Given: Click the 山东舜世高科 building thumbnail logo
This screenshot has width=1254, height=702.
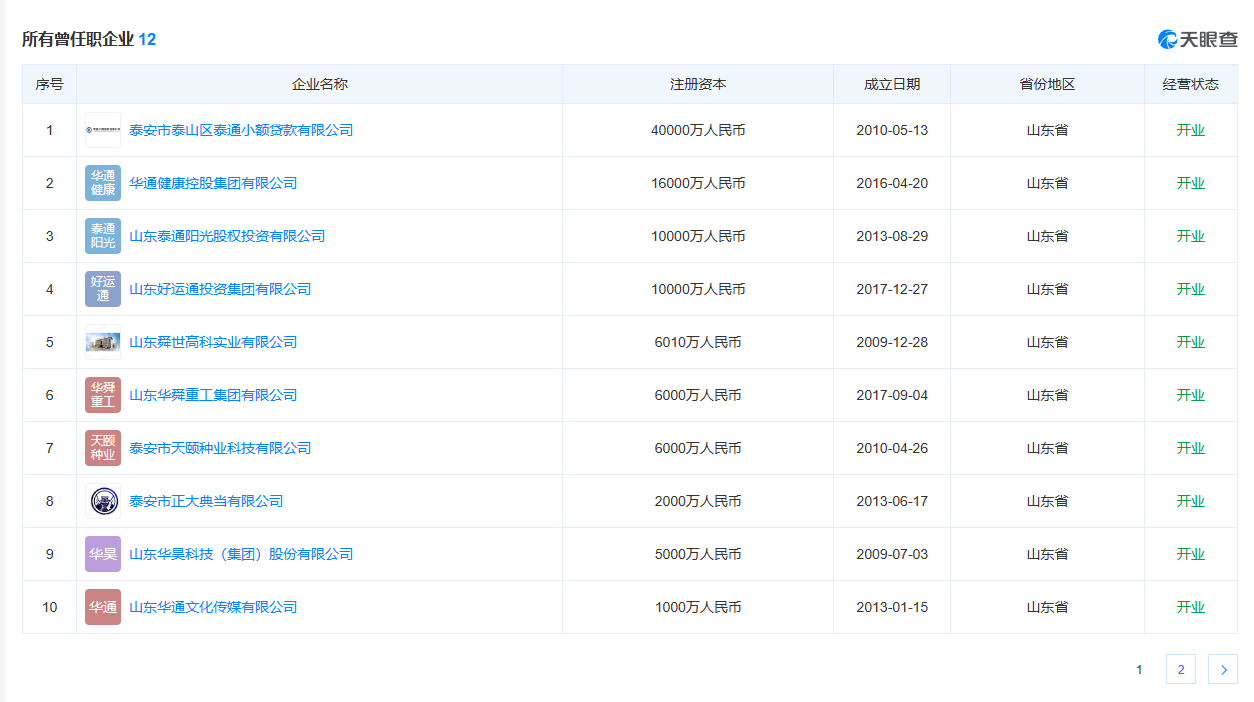Looking at the screenshot, I should pyautogui.click(x=103, y=342).
